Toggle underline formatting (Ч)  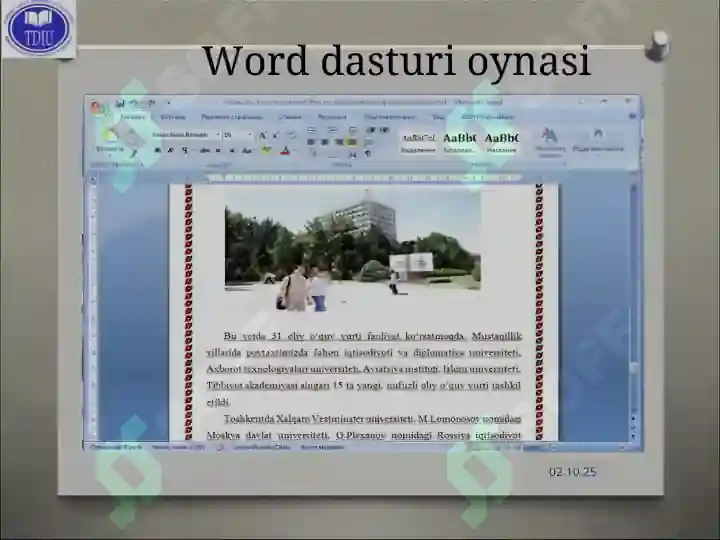[x=185, y=150]
